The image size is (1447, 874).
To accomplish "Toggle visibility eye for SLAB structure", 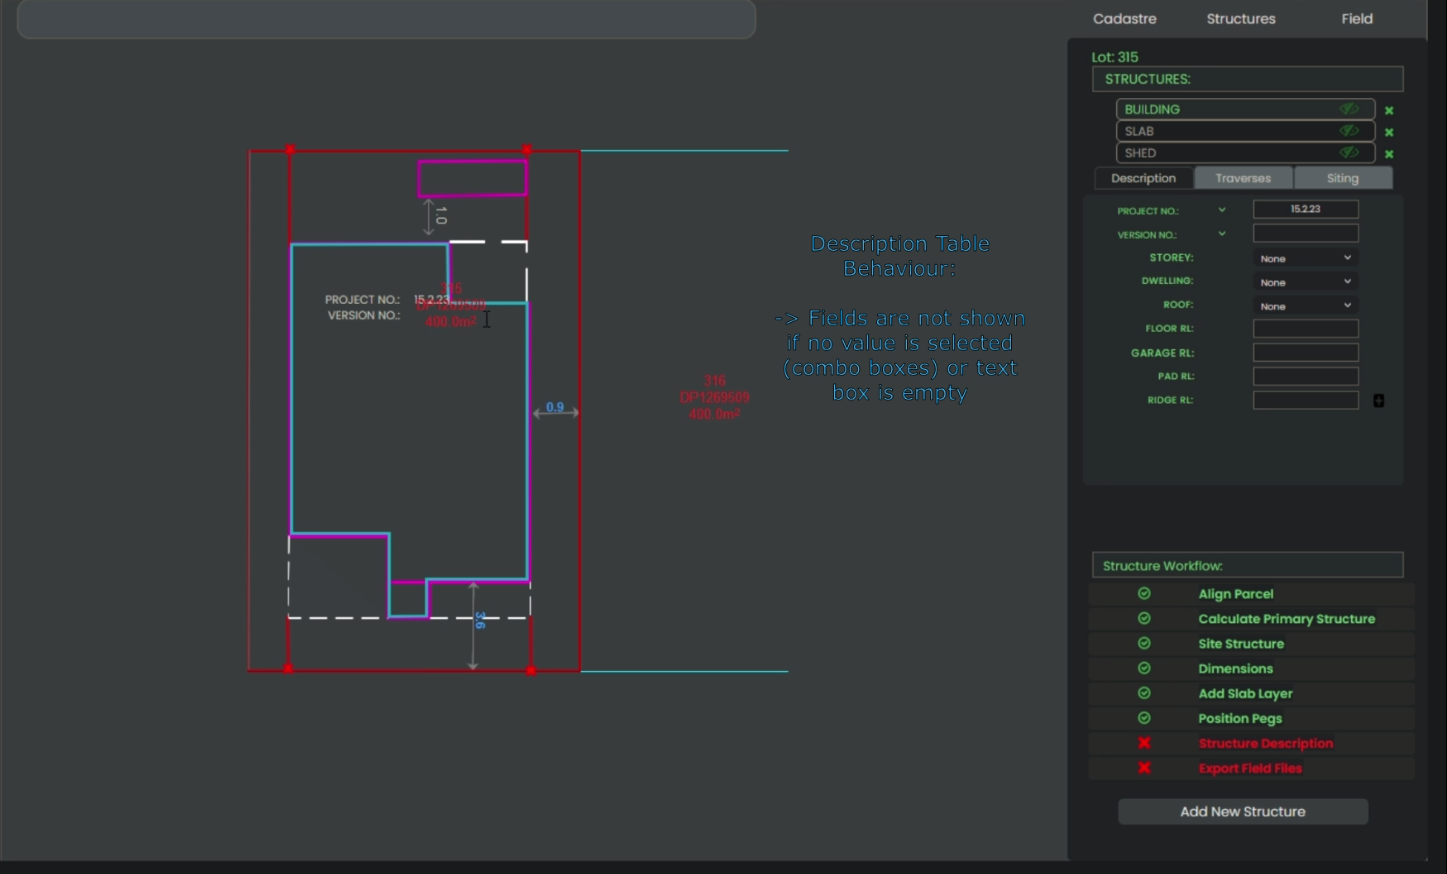I will [x=1349, y=131].
